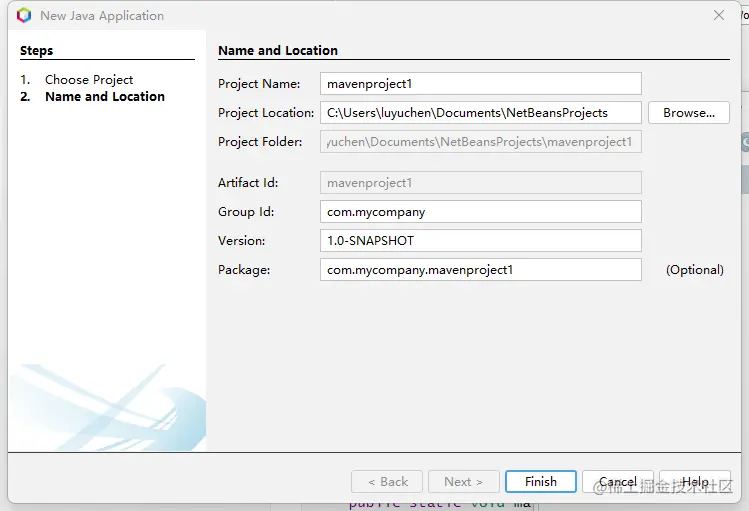Click the Finish button
The image size is (749, 511).
click(541, 481)
